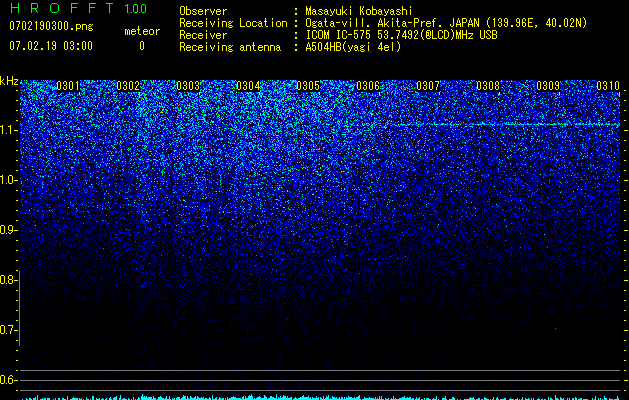Screen dimensions: 629x400
Task: Click the Observer field label
Action: point(203,11)
